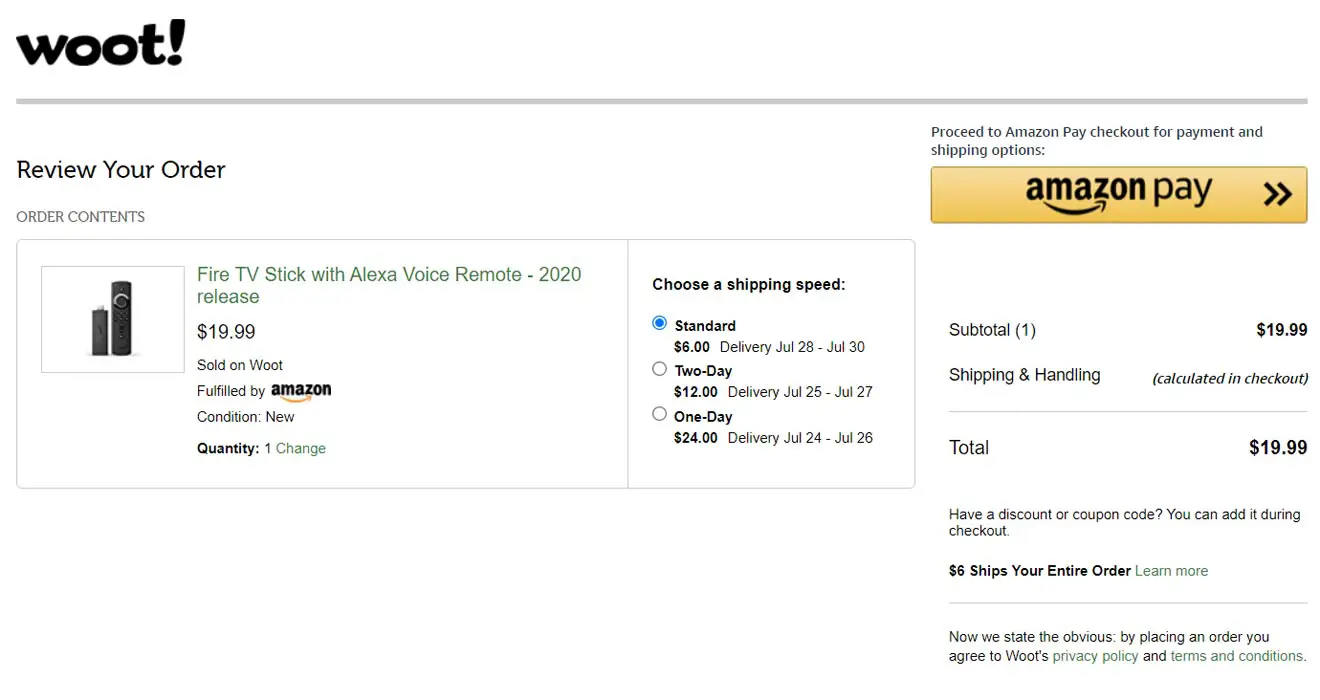Click the calculated in checkout note

[x=1230, y=378]
